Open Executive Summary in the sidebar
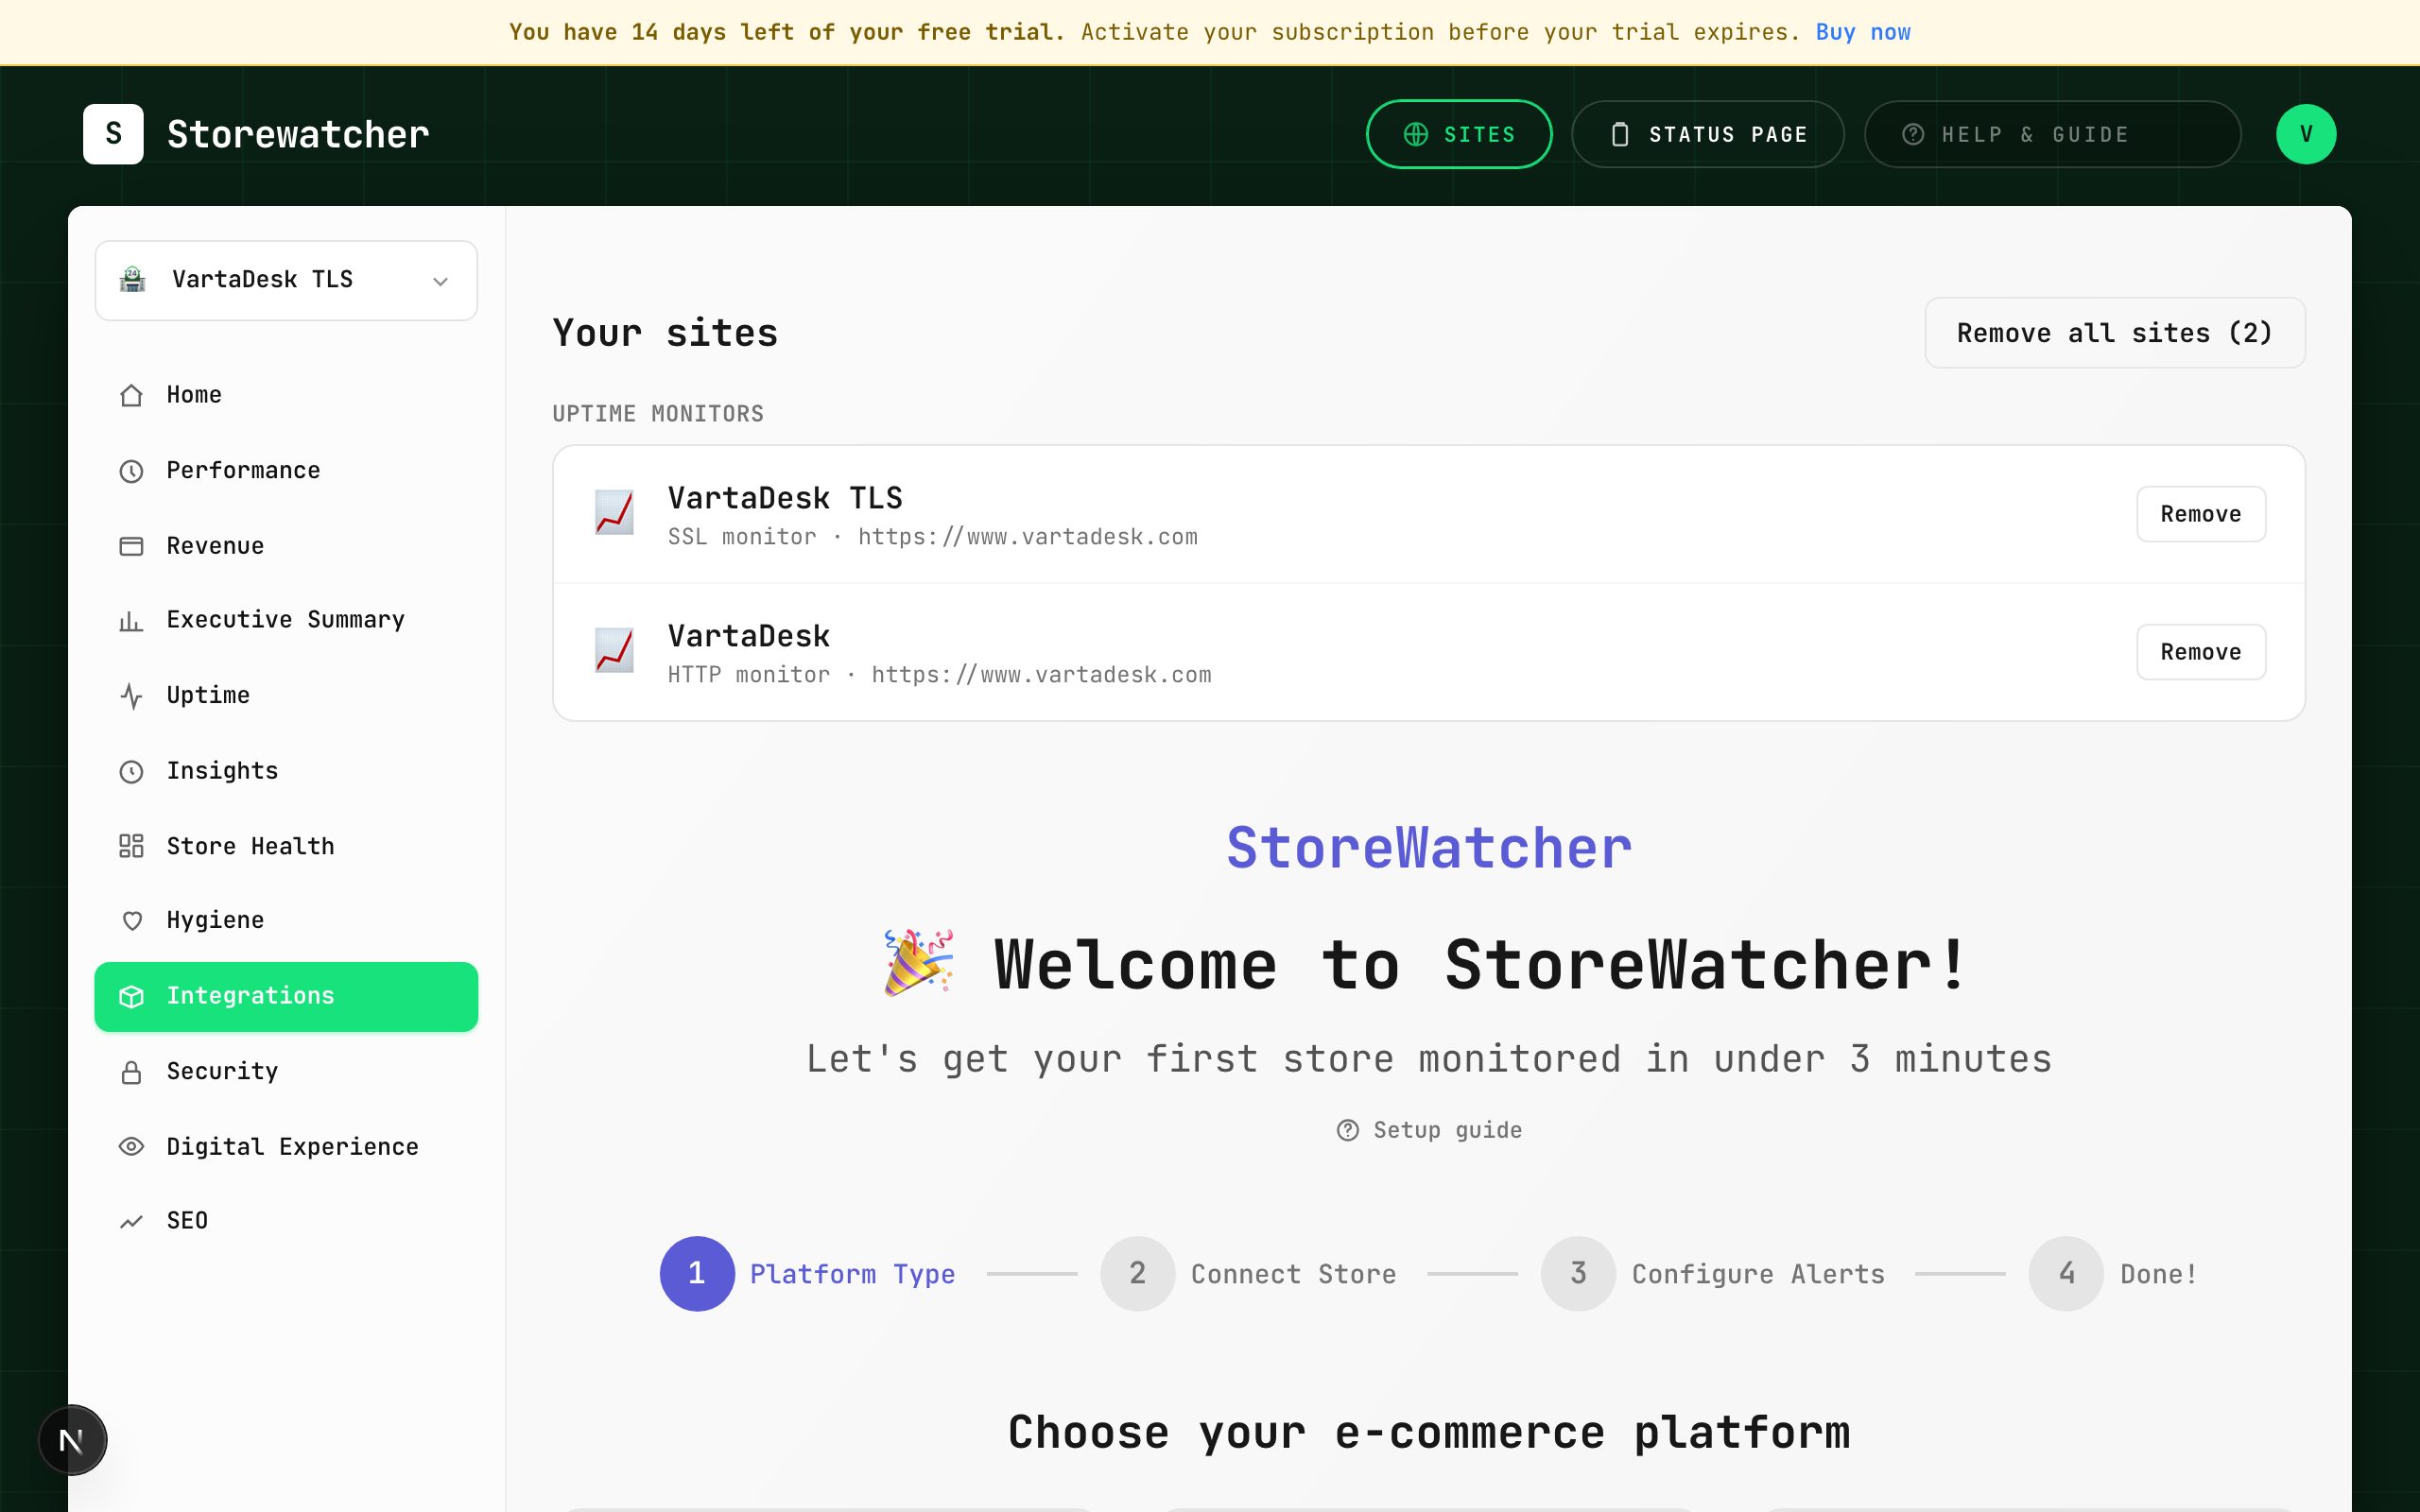 pos(286,621)
